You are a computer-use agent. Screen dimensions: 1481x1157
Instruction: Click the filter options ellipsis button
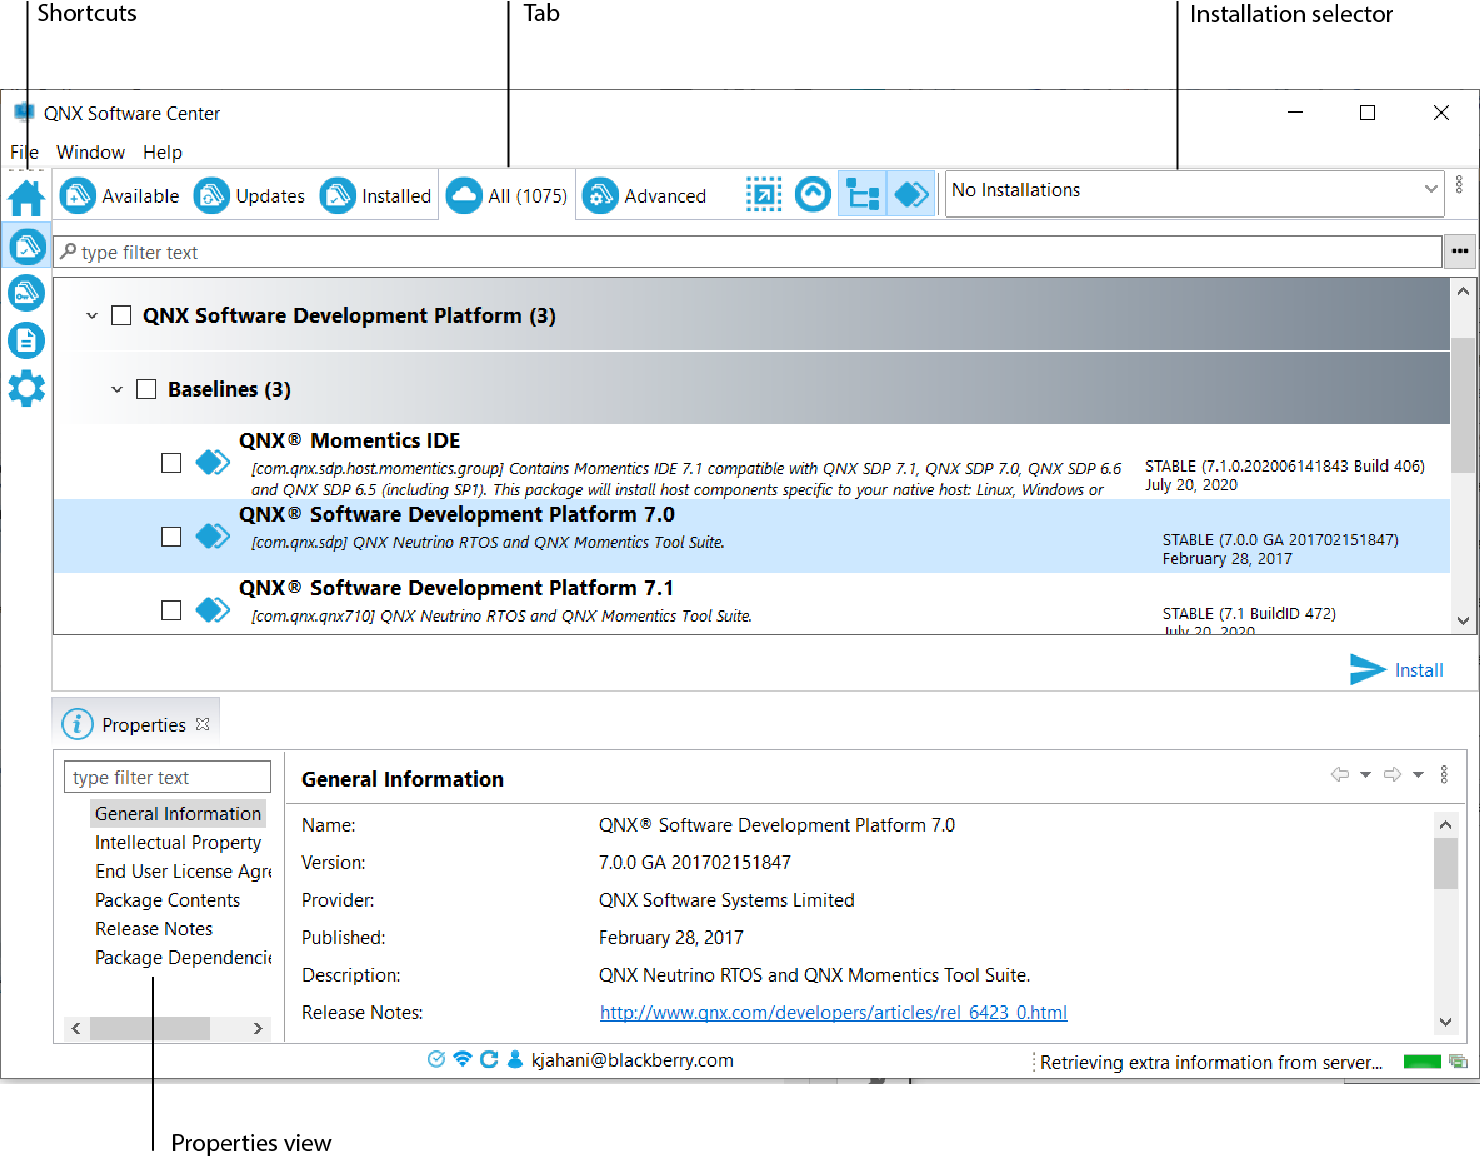coord(1460,251)
